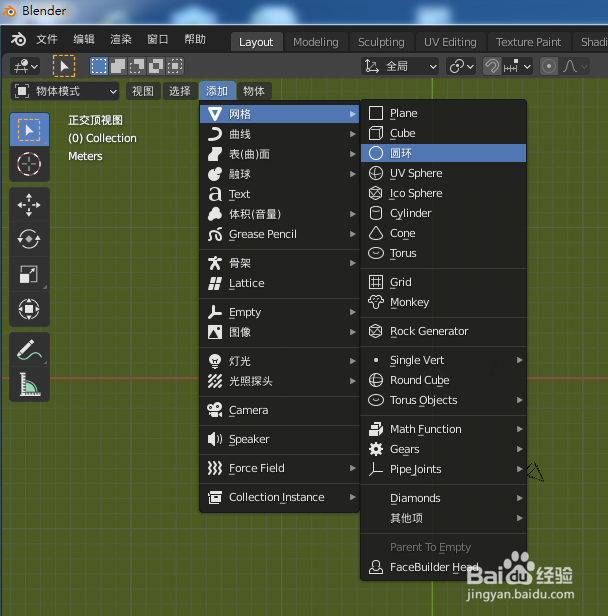Add a Speaker object
Viewport: 608px width, 616px height.
(x=279, y=439)
